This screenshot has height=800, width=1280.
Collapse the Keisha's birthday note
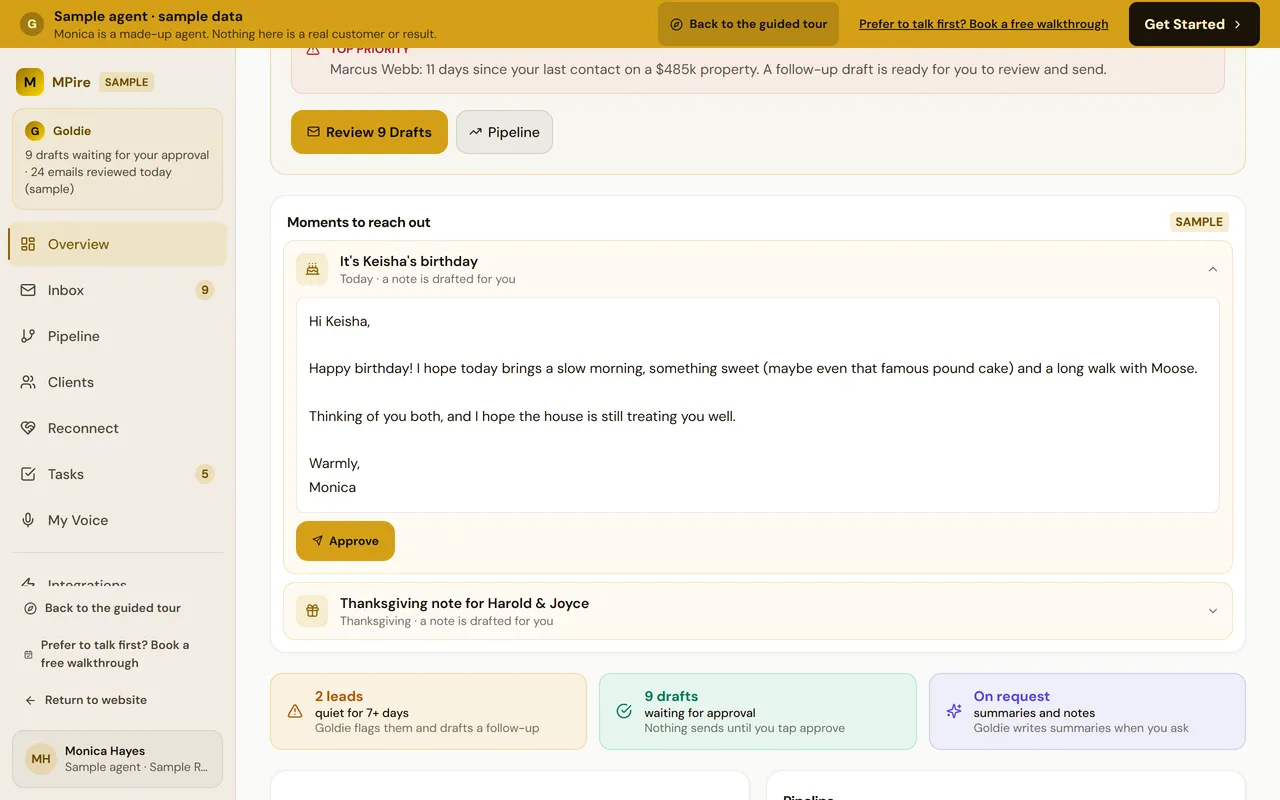(1213, 269)
